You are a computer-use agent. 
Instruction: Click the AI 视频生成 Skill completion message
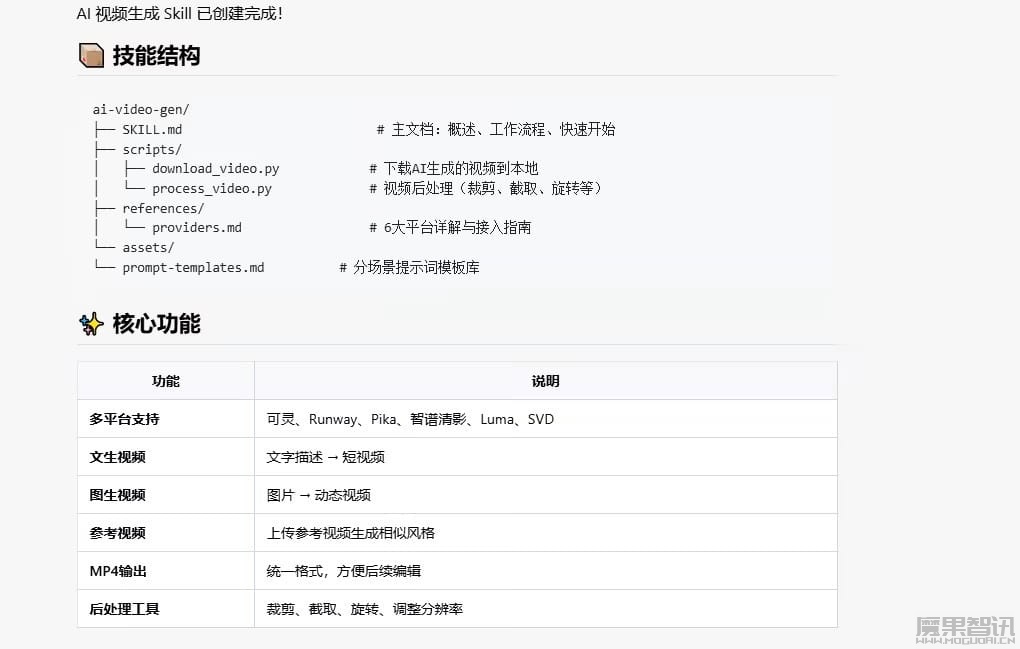click(x=177, y=14)
